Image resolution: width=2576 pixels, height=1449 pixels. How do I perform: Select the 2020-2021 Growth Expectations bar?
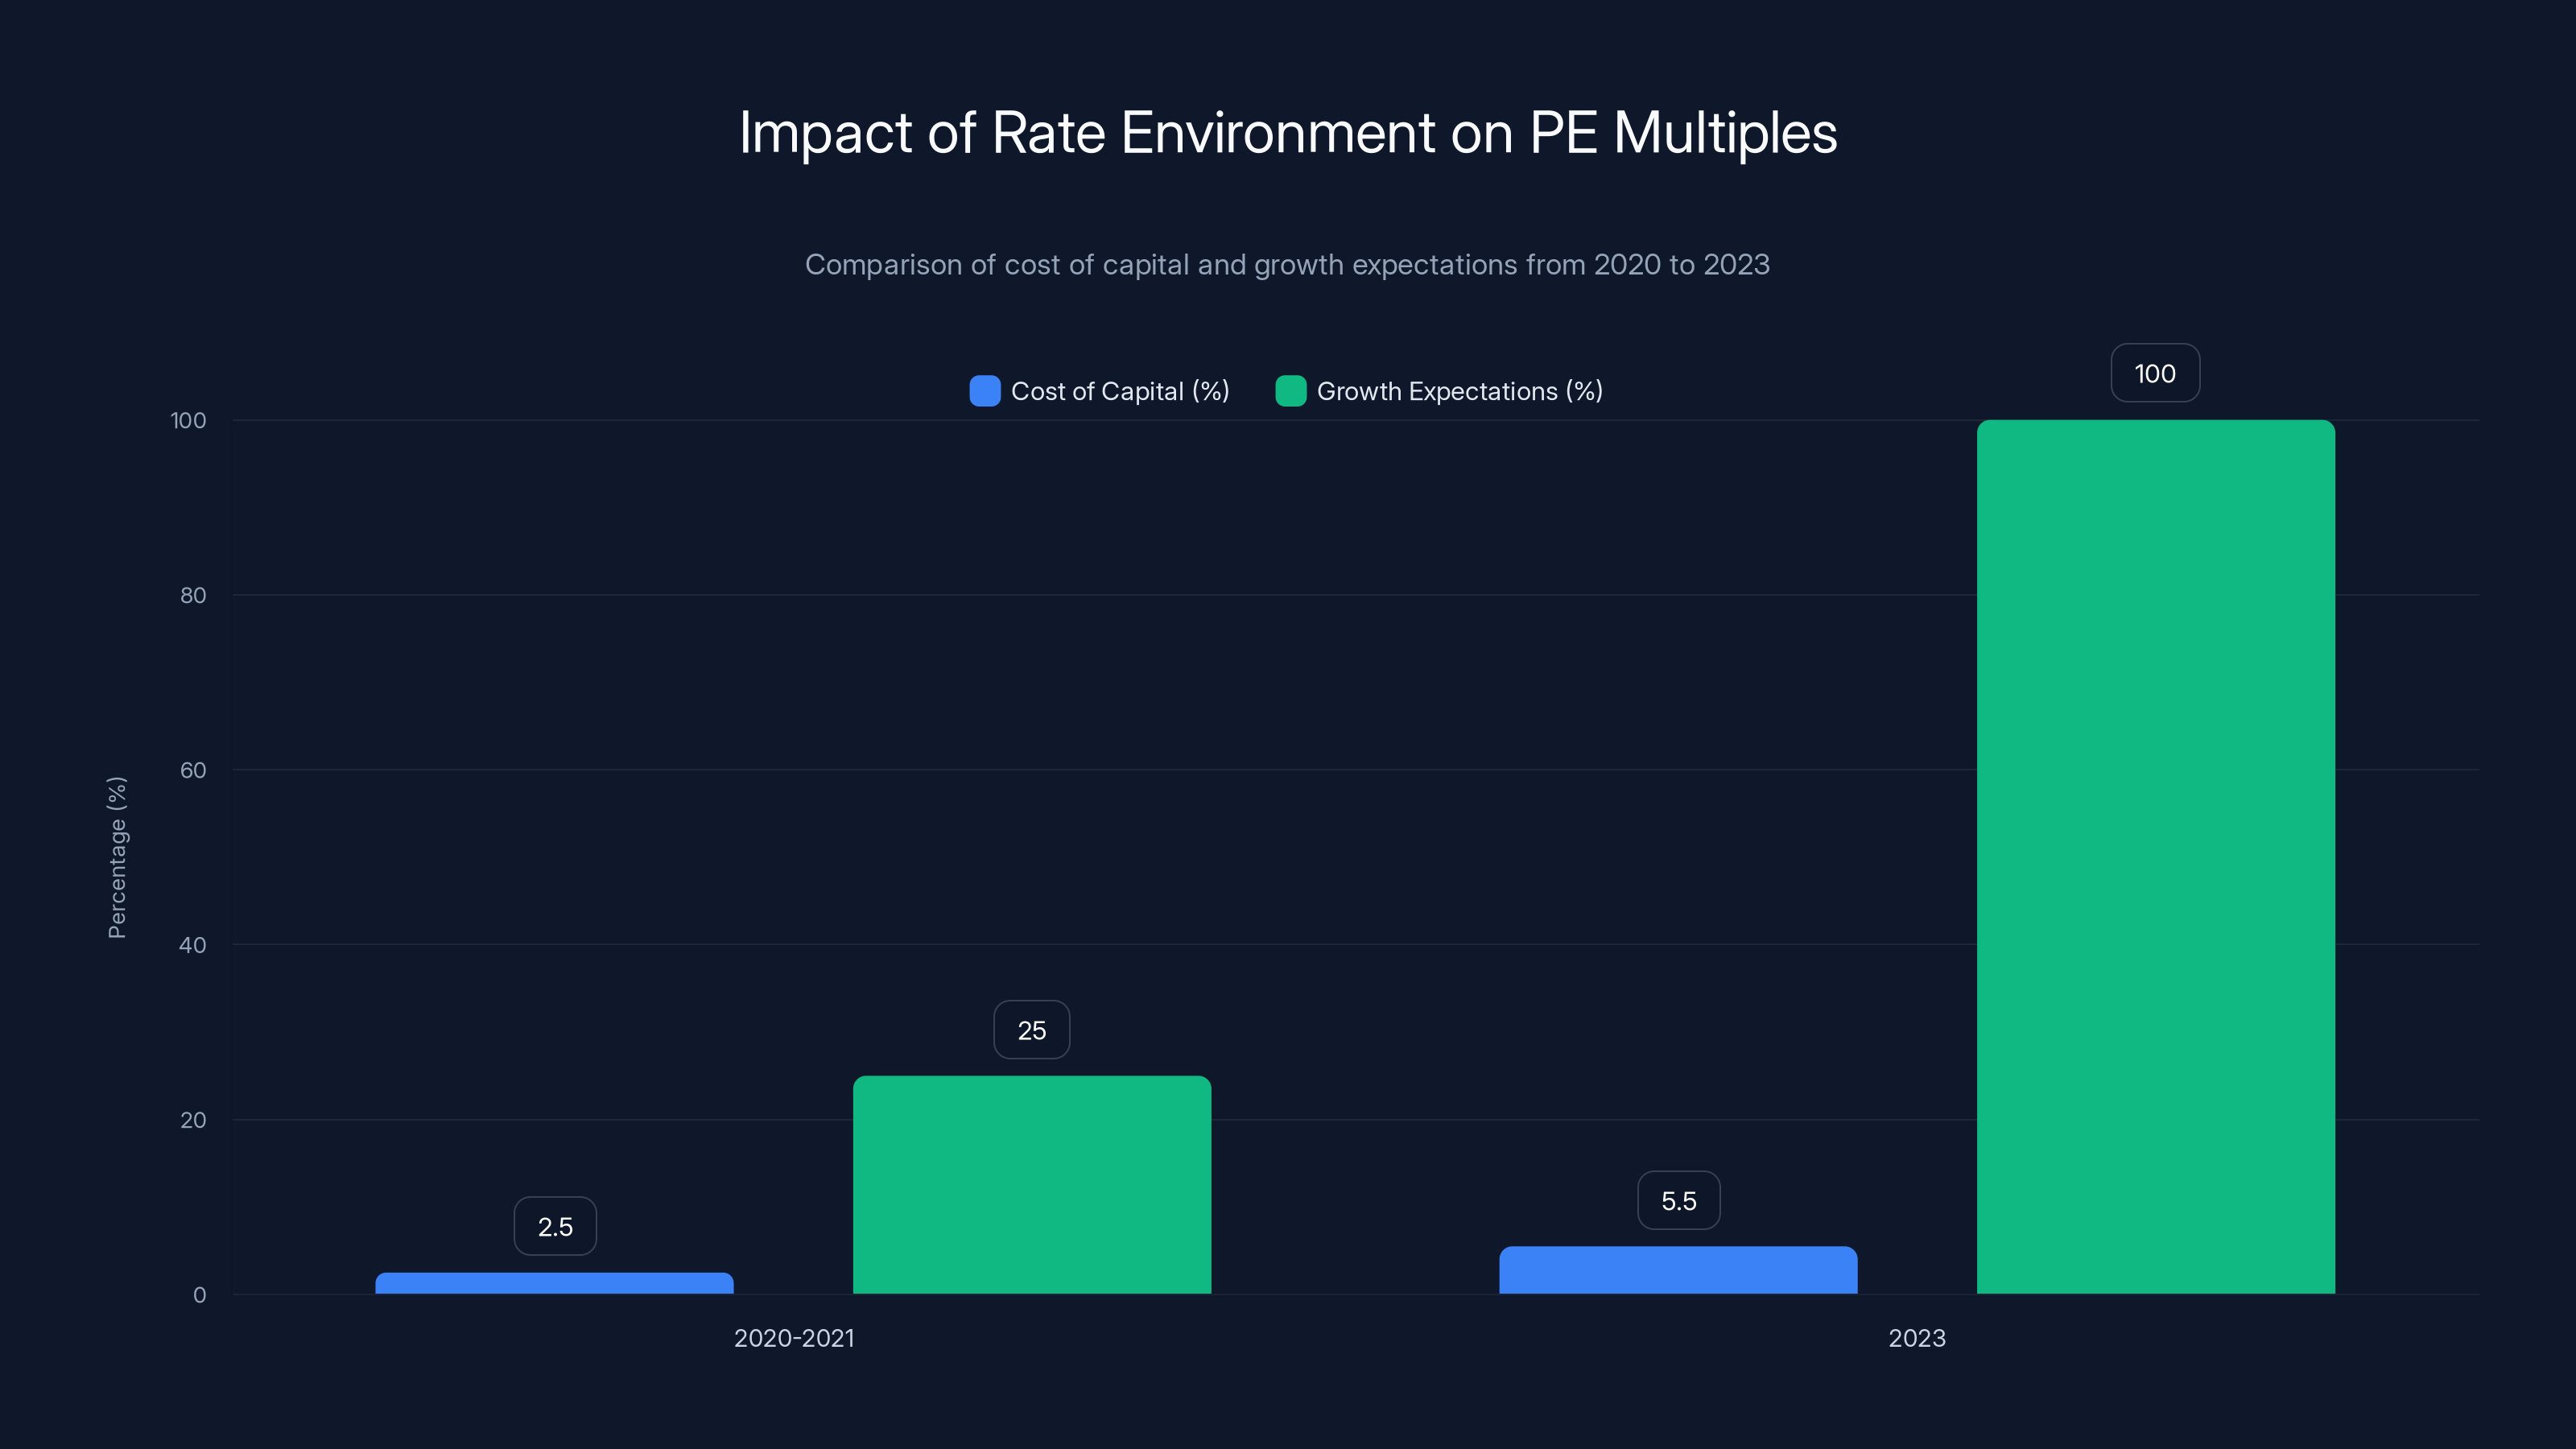click(1032, 1185)
